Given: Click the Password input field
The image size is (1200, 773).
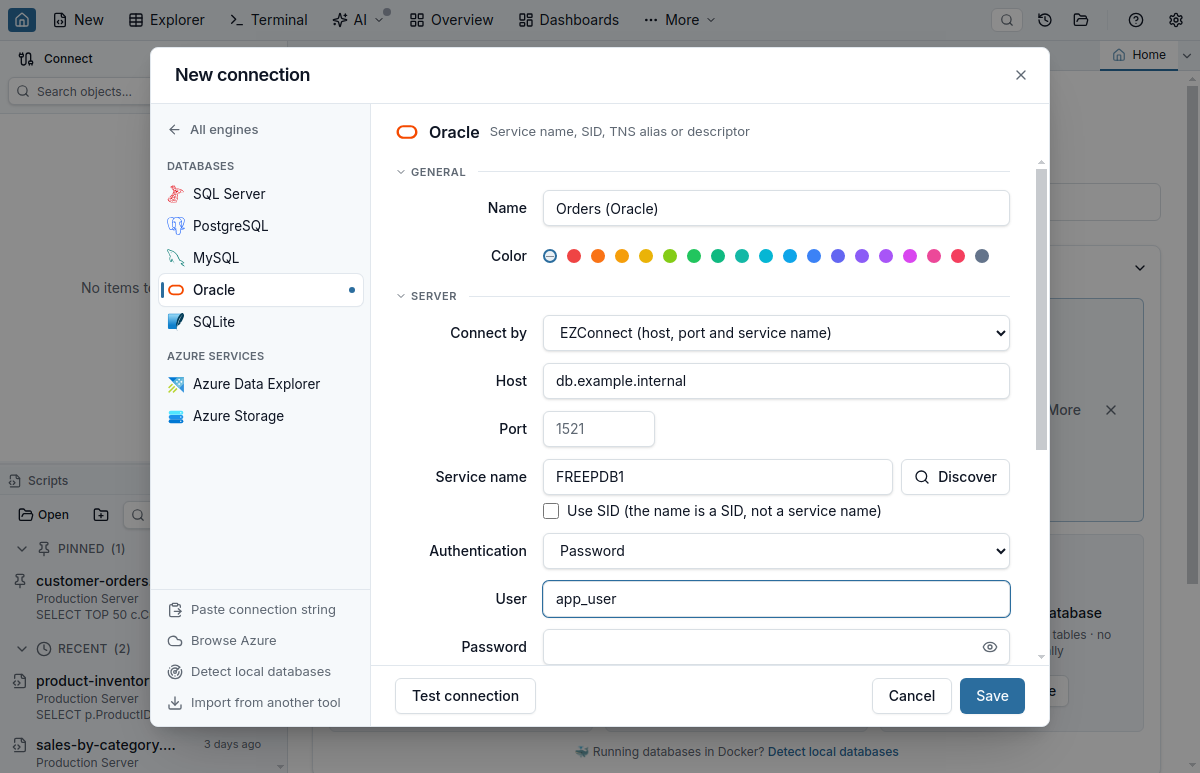Looking at the screenshot, I should pos(776,647).
